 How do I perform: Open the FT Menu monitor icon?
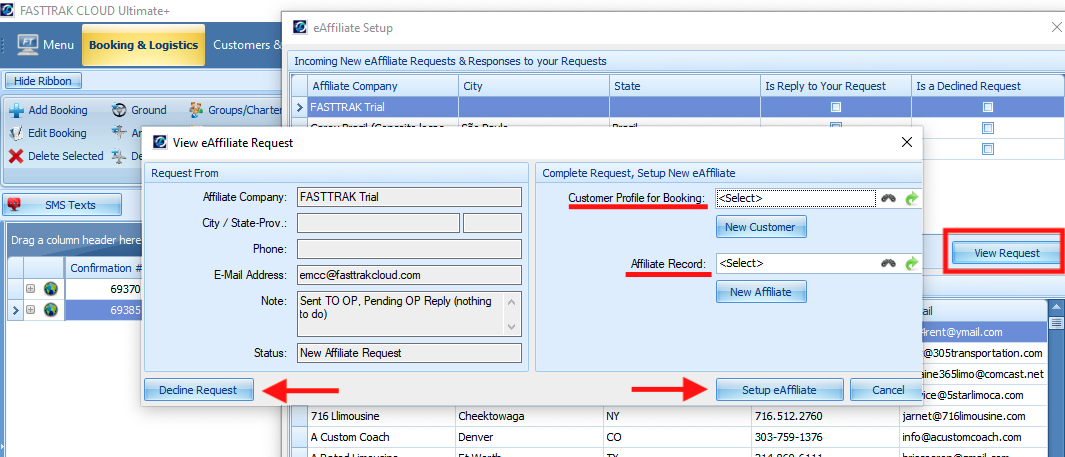[26, 45]
